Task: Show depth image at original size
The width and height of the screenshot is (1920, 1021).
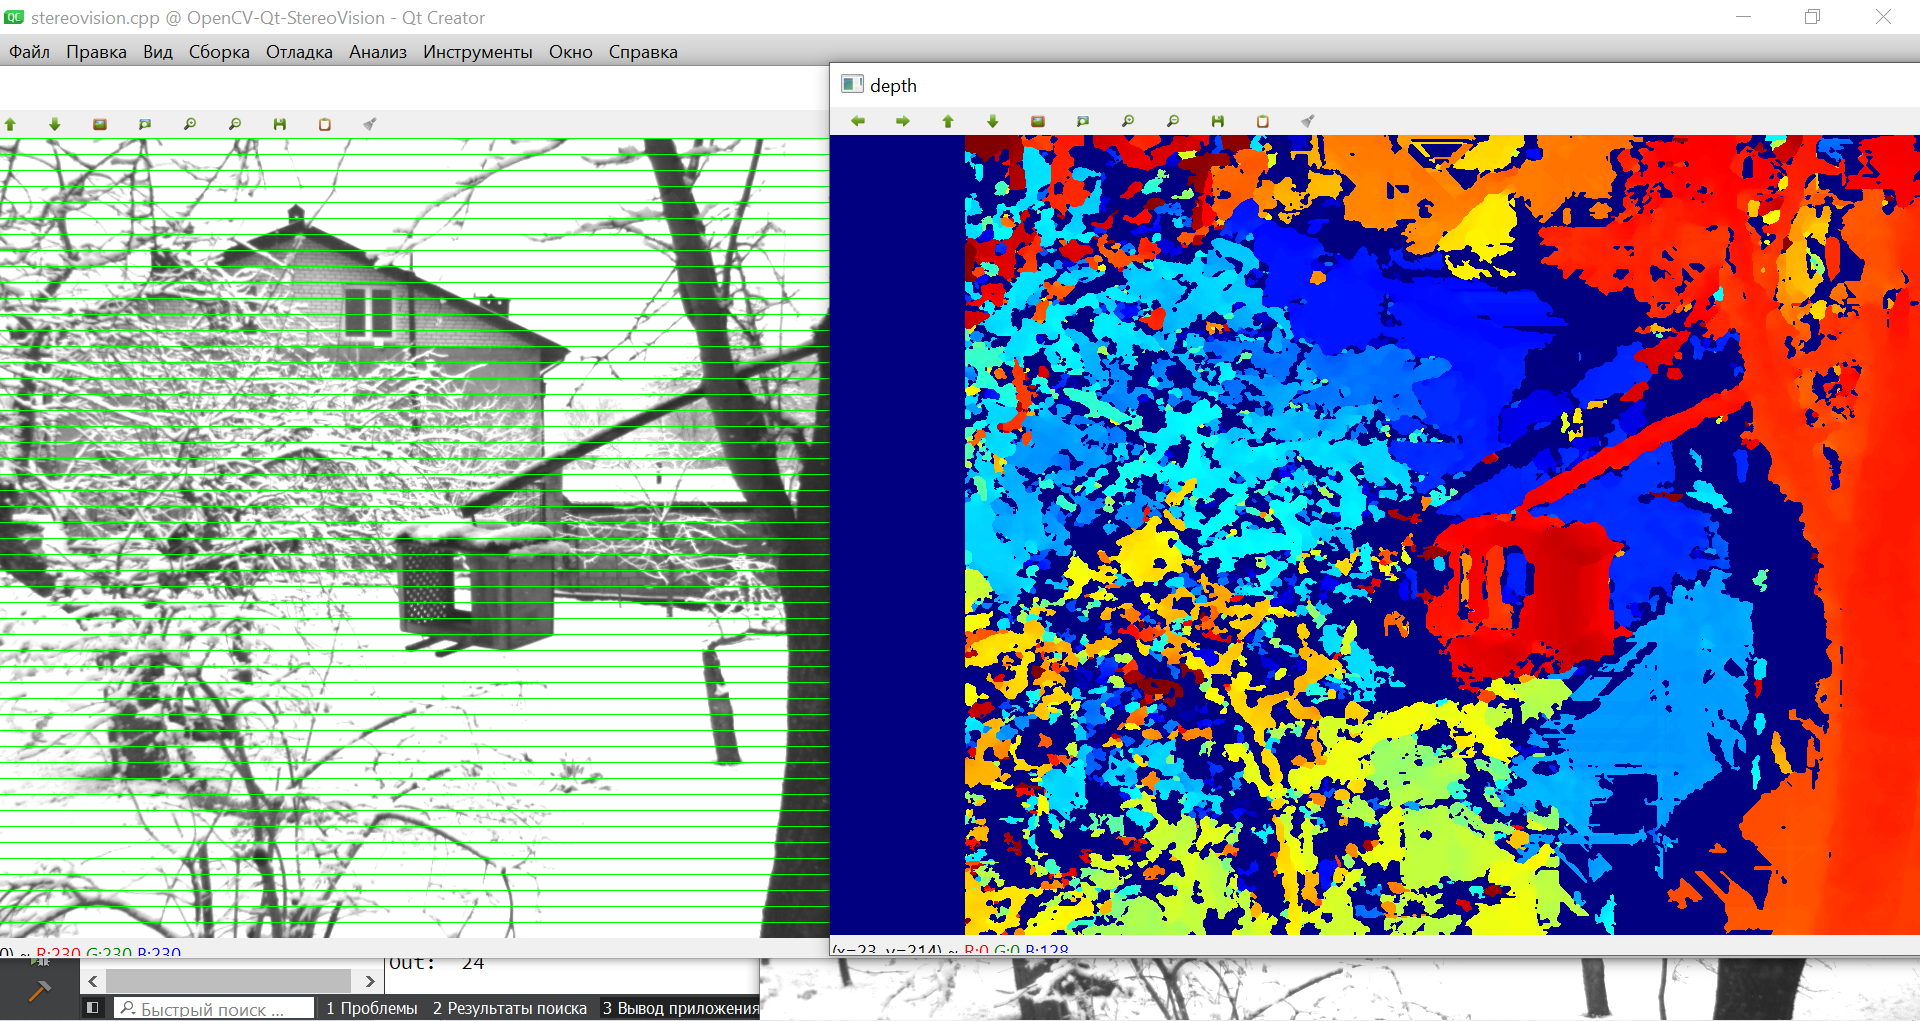Action: [1038, 121]
